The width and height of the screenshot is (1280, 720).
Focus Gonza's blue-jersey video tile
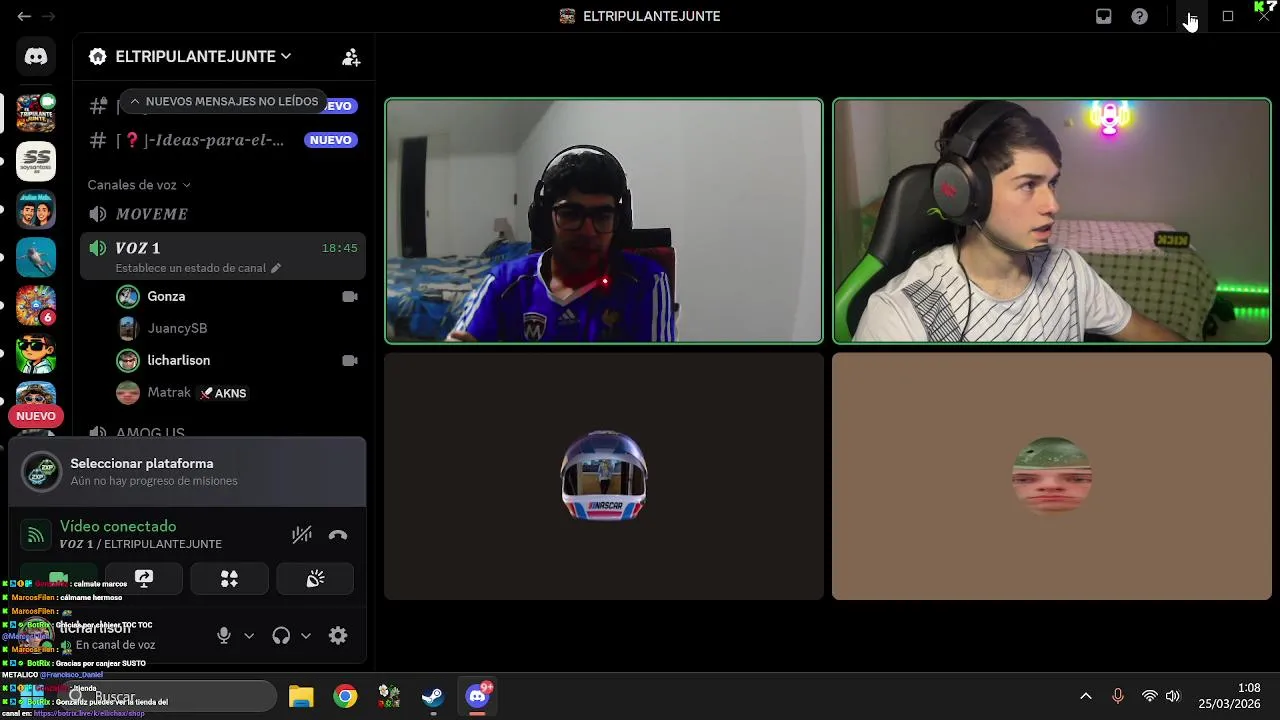click(x=604, y=221)
